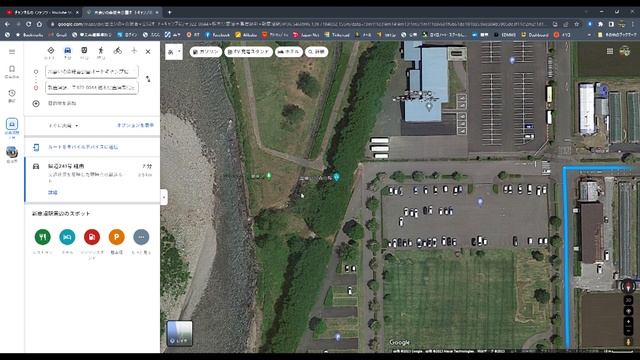
Task: Select public transit travel mode
Action: [84, 51]
